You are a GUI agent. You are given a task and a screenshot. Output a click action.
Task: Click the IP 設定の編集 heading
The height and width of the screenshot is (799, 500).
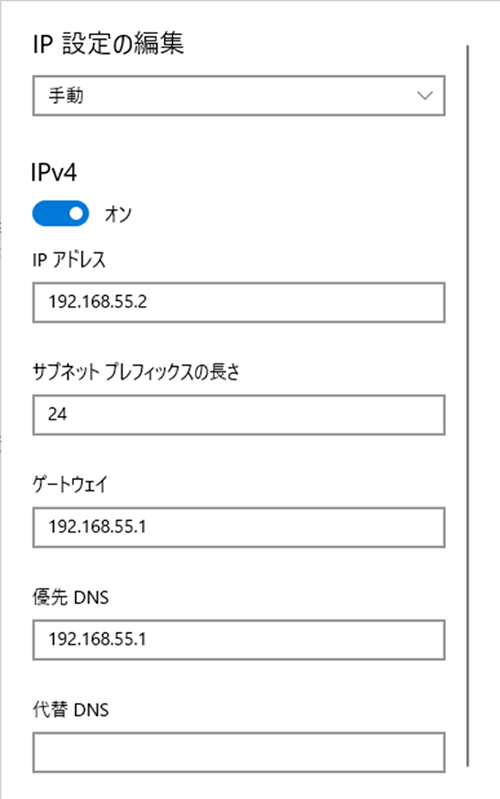coord(108,43)
